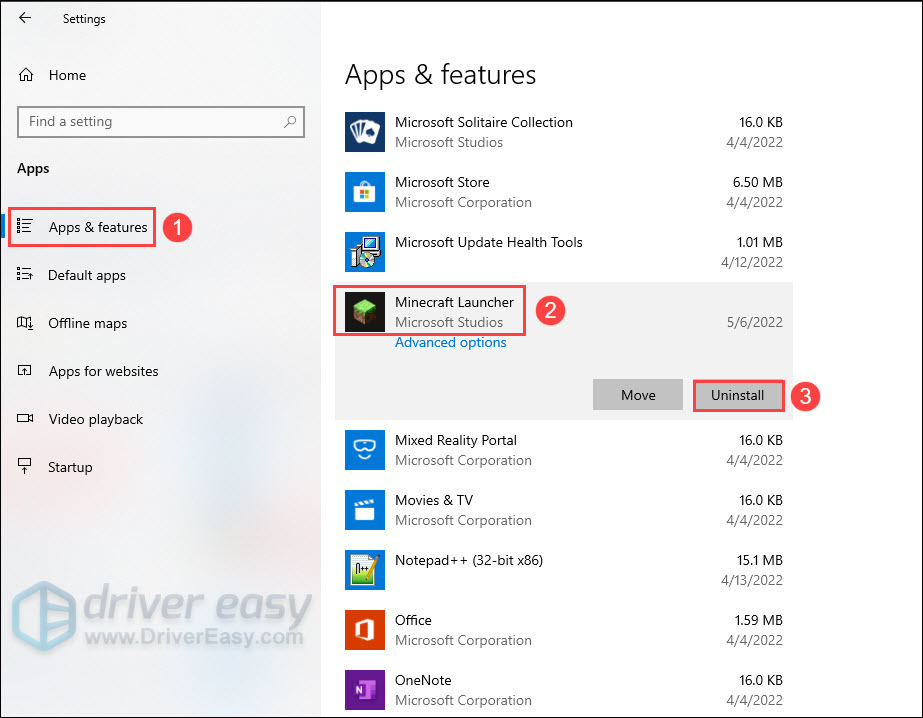Click the Video playback camera icon
923x718 pixels.
[x=25, y=418]
